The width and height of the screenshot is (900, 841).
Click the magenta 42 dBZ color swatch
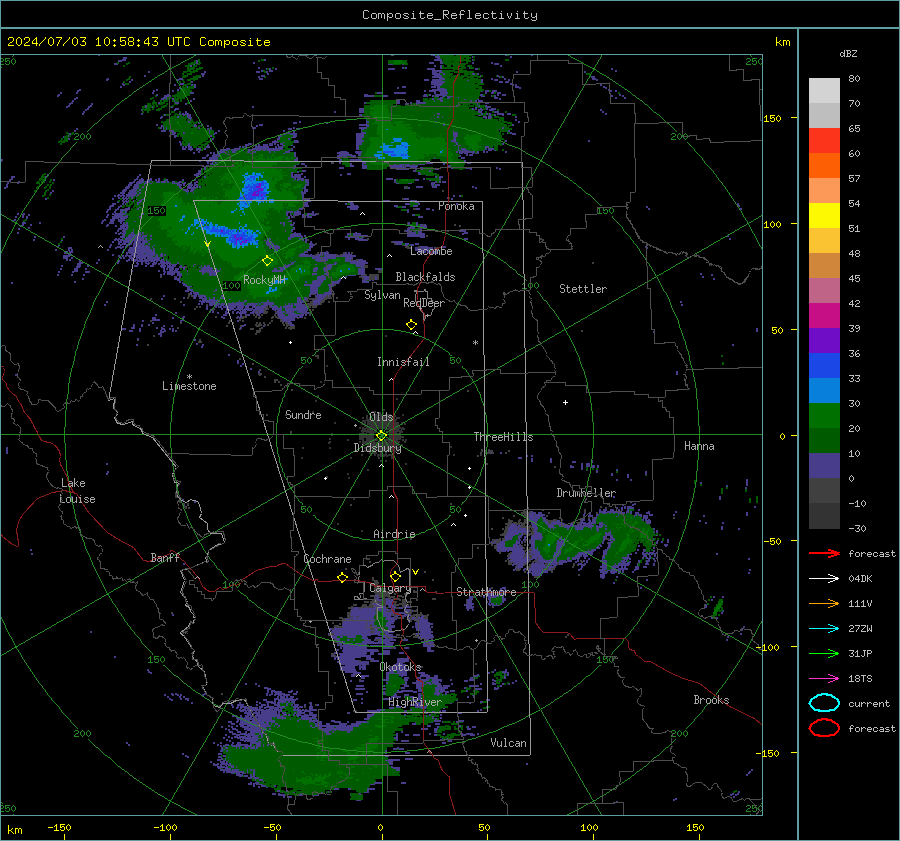click(824, 315)
